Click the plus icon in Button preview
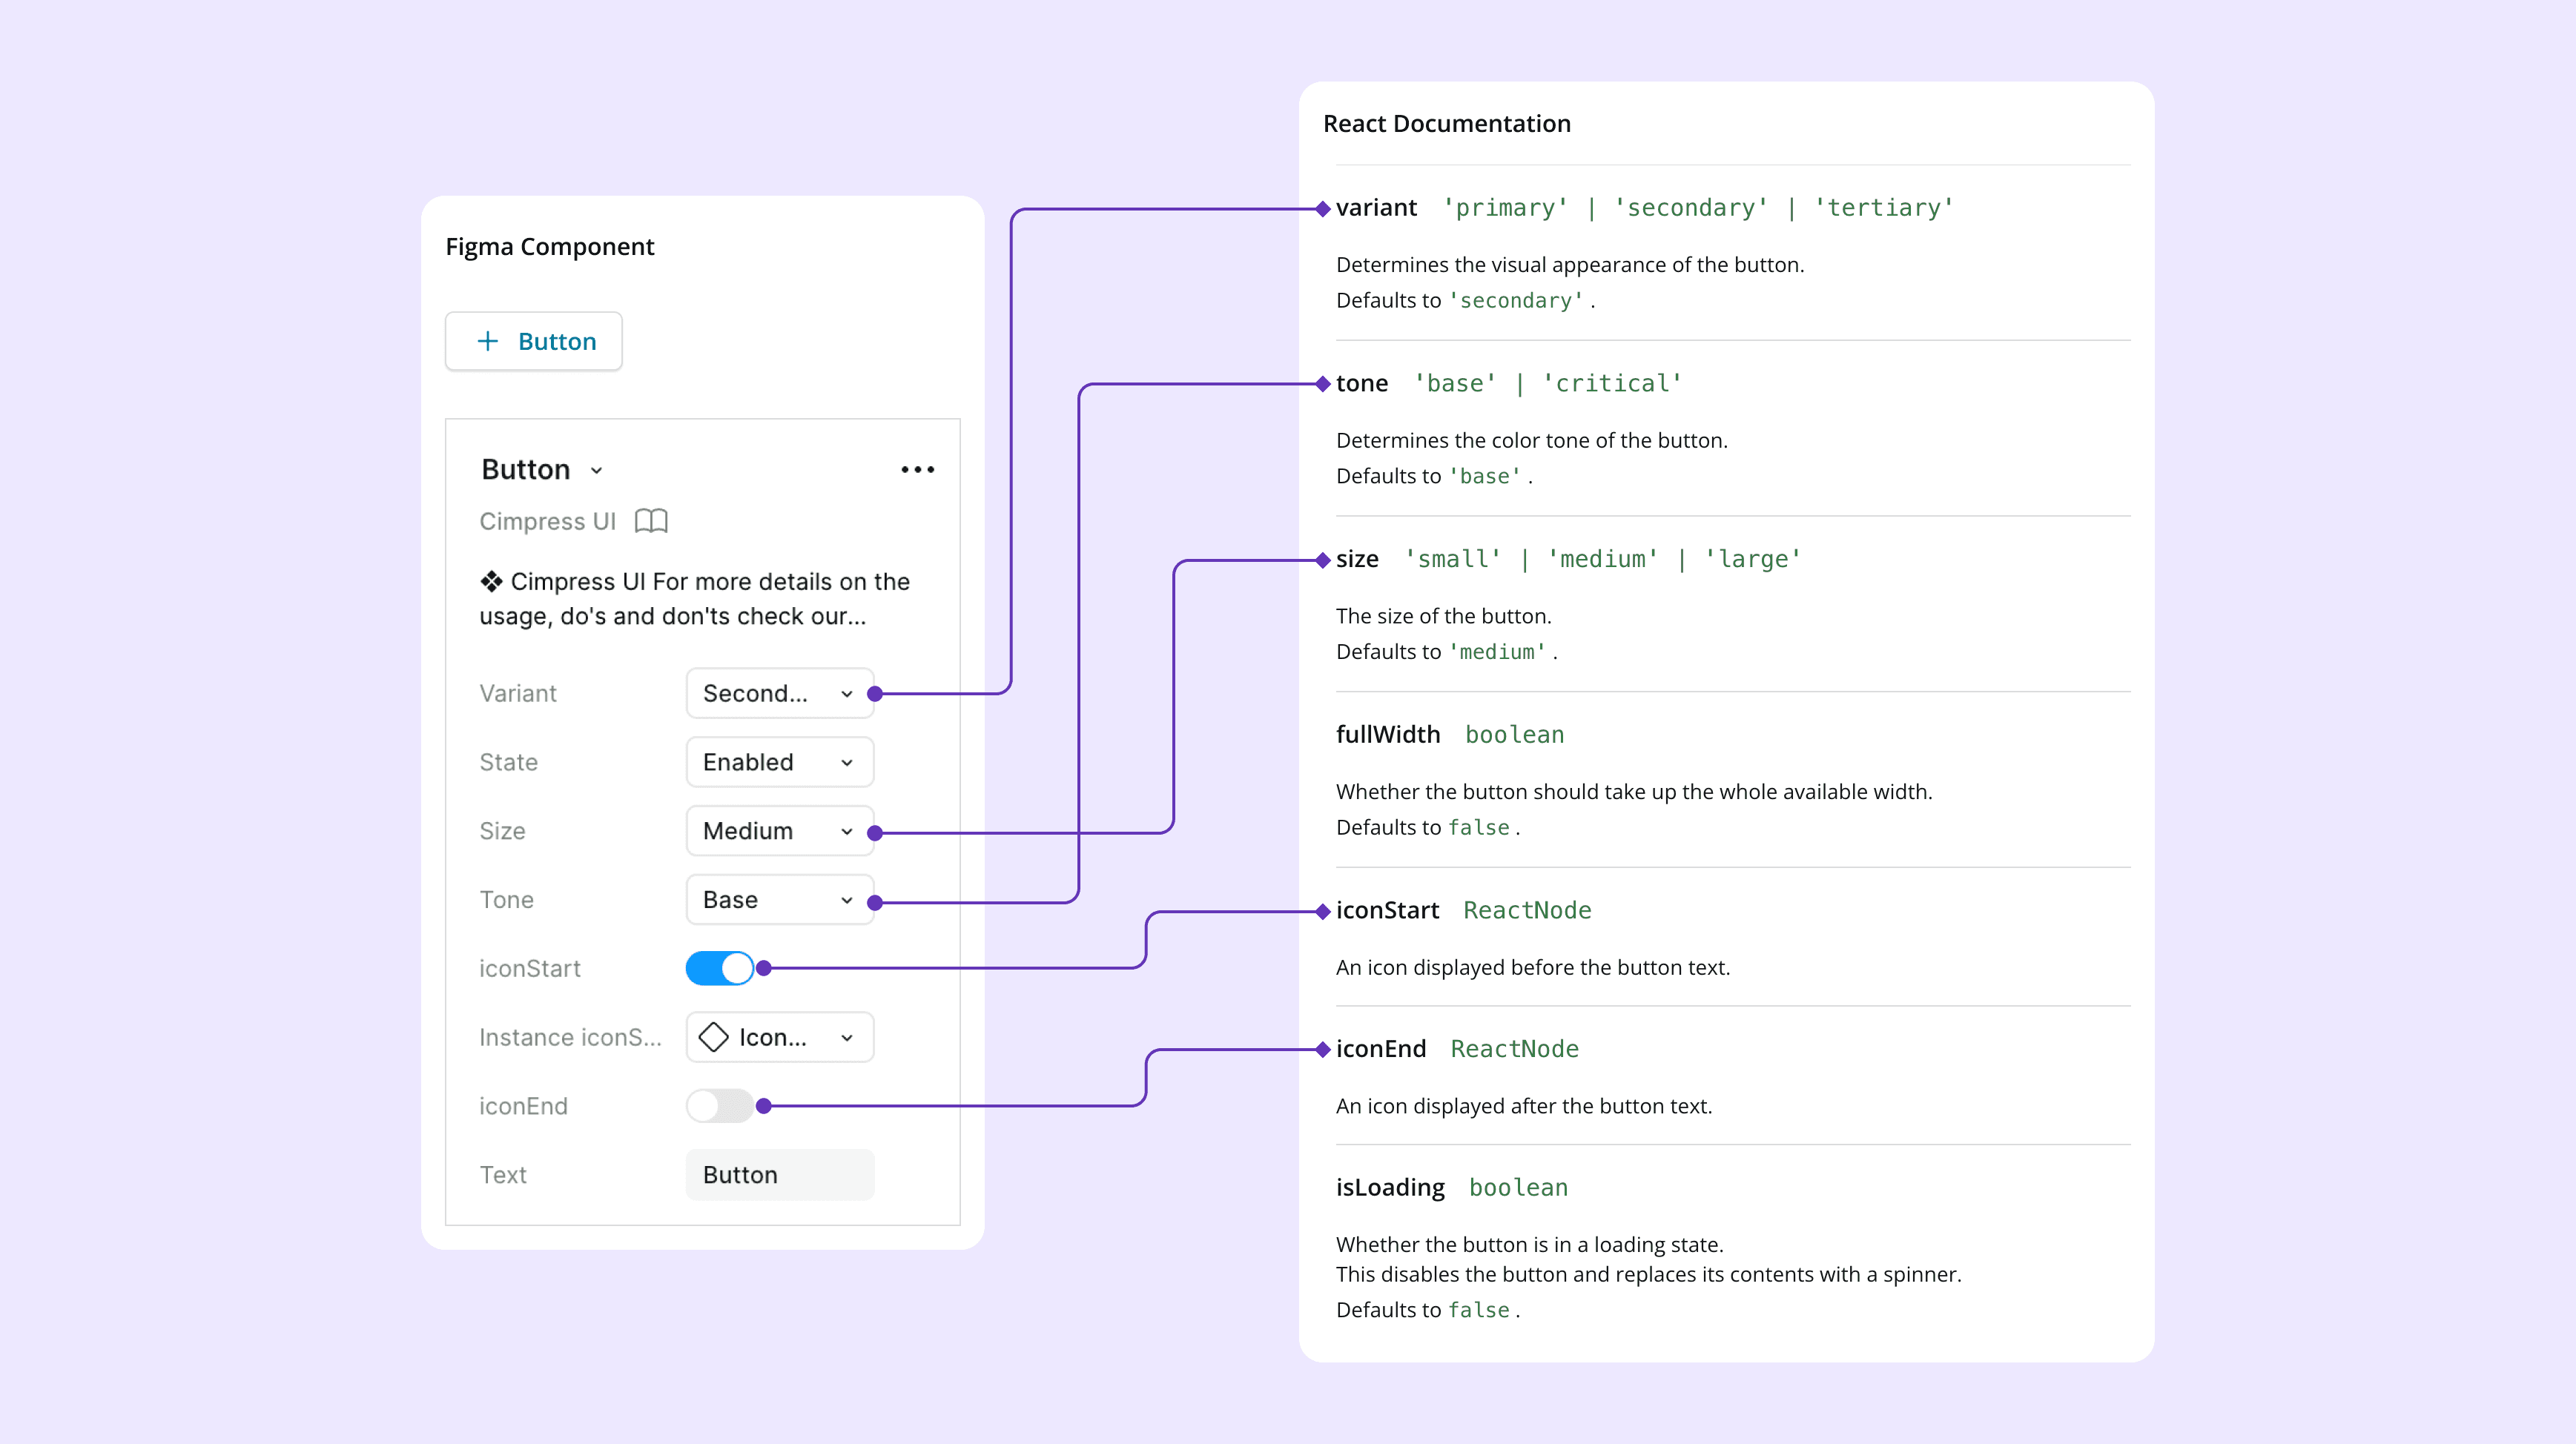2576x1444 pixels. pos(488,341)
